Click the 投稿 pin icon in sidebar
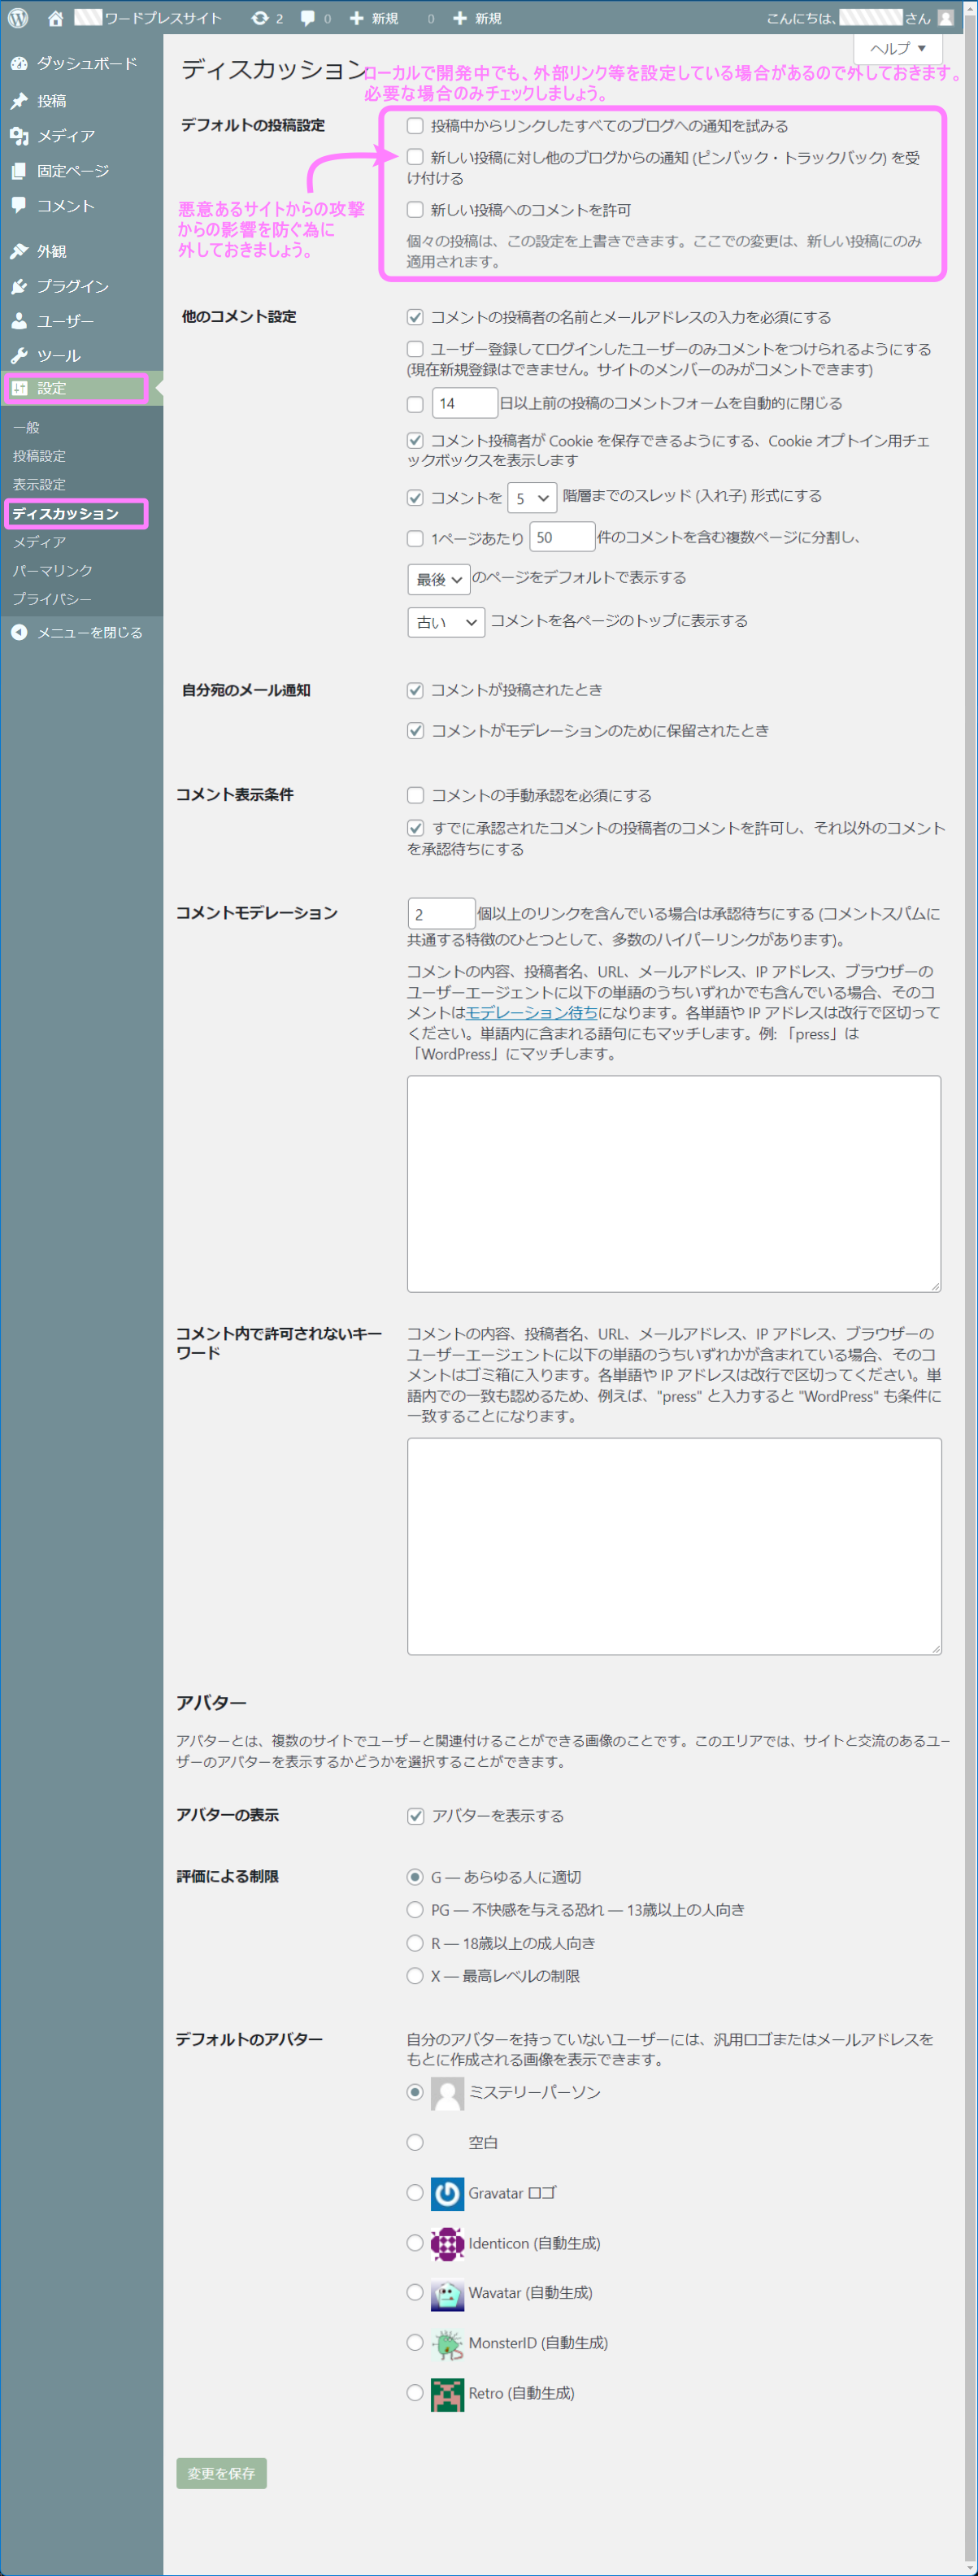The image size is (978, 2576). click(x=19, y=100)
